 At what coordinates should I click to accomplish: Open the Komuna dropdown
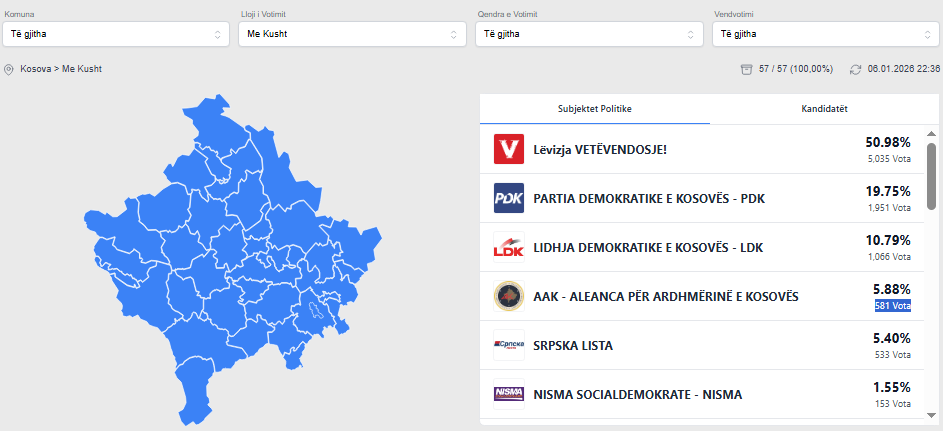coord(116,34)
